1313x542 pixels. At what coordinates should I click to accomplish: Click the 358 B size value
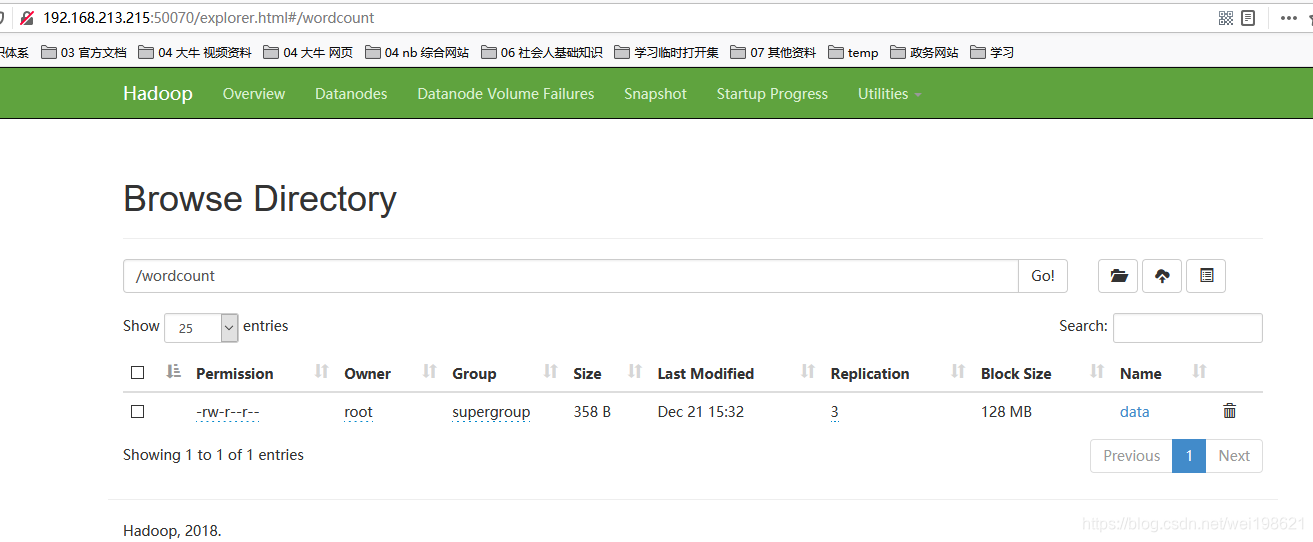pyautogui.click(x=592, y=411)
